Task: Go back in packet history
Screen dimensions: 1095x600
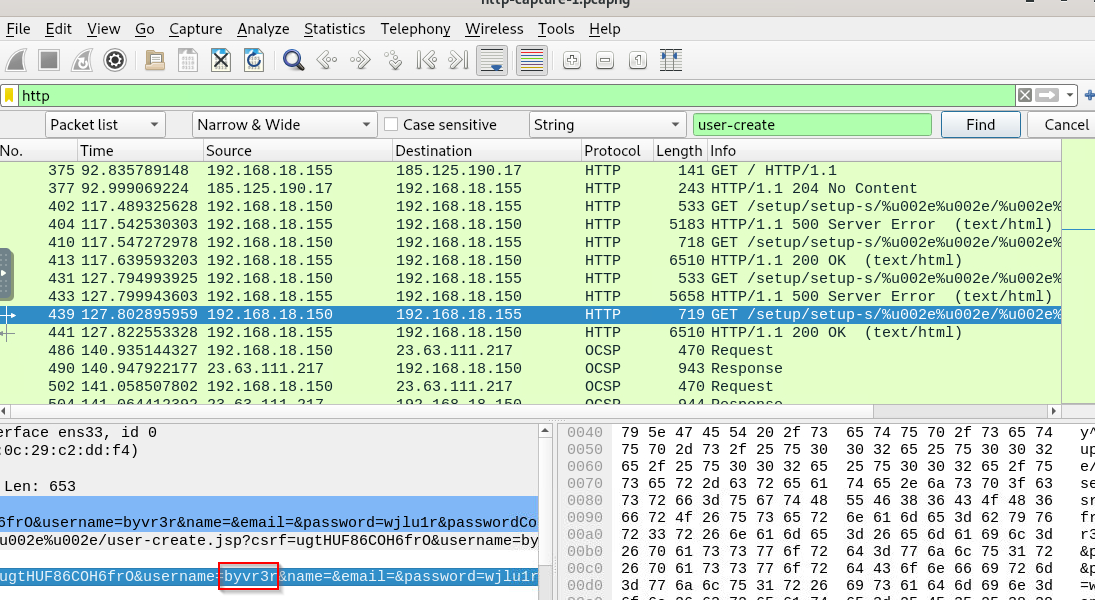Action: coord(326,61)
